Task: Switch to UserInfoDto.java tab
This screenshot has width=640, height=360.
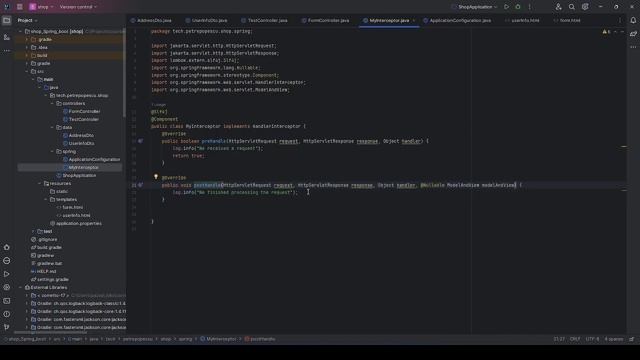Action: click(207, 20)
